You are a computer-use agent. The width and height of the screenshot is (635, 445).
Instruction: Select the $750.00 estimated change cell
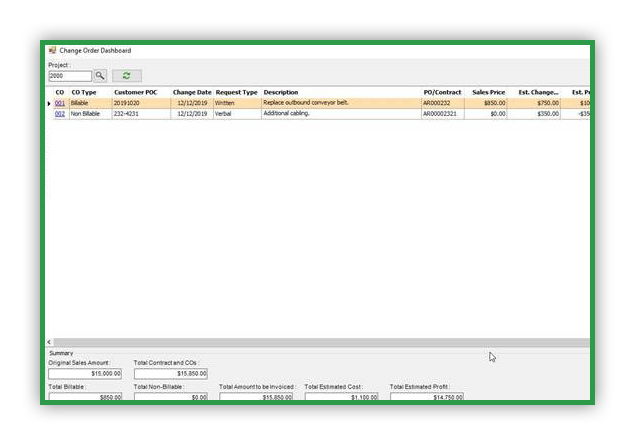(x=534, y=103)
